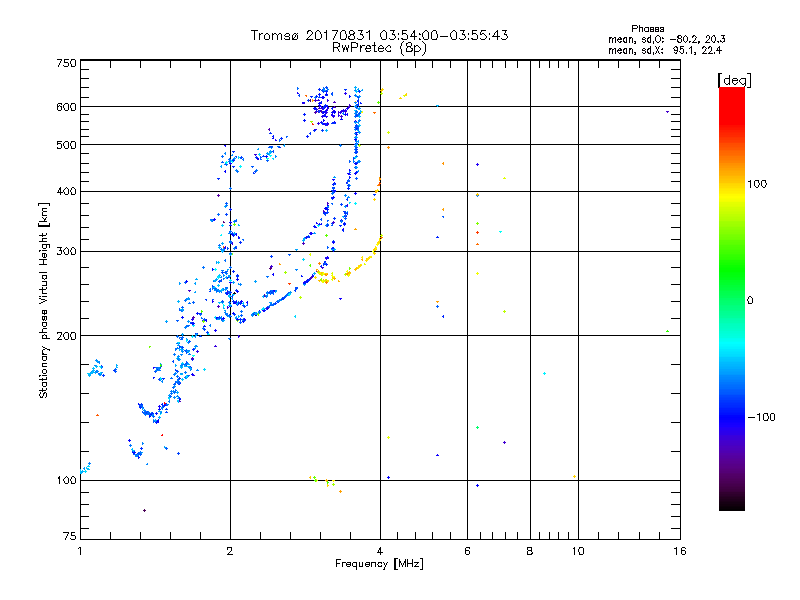The image size is (800, 600).
Task: Click the colorbar '-100' tick label
Action: [762, 417]
